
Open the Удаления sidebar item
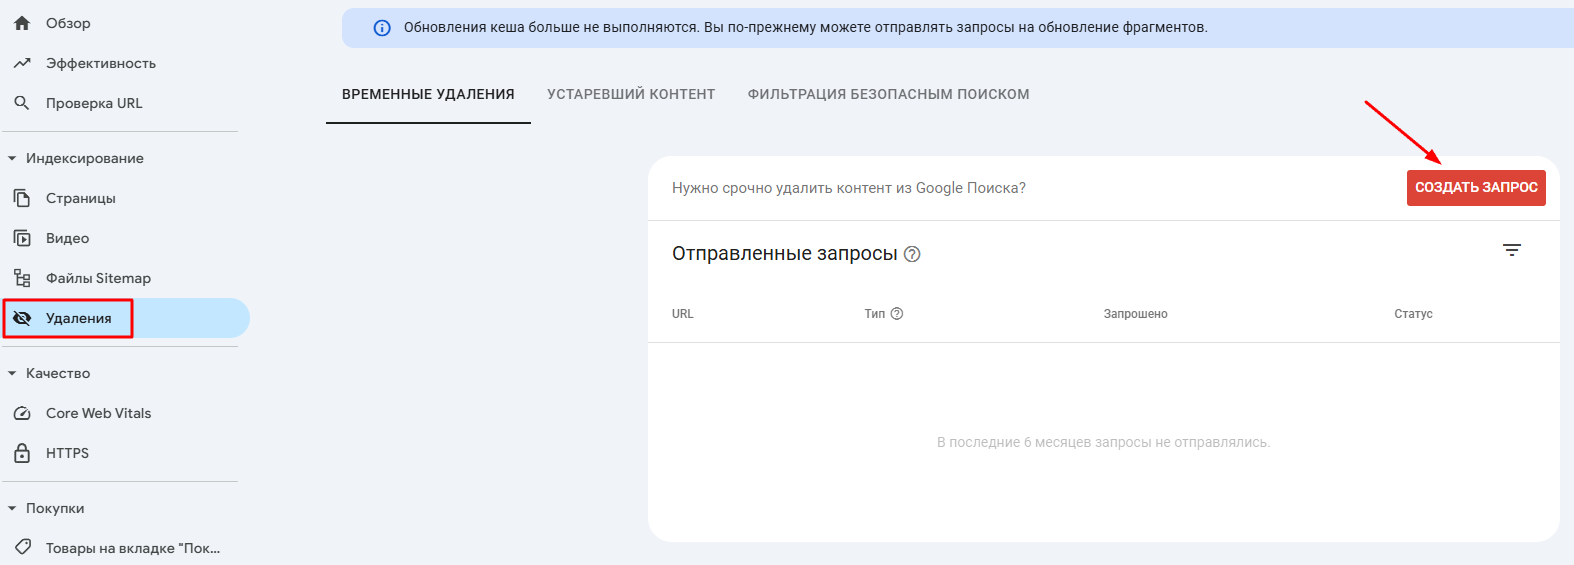(78, 318)
